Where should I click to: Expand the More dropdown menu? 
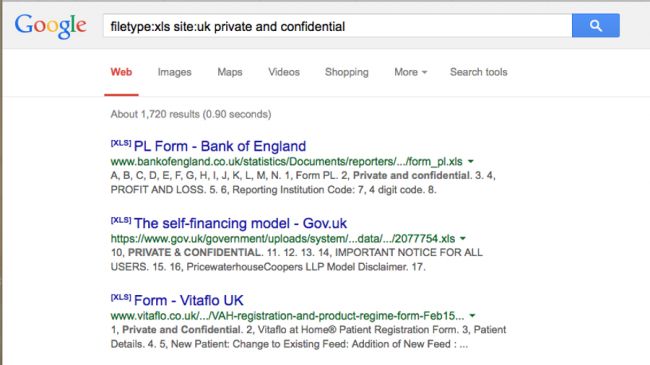[x=410, y=72]
